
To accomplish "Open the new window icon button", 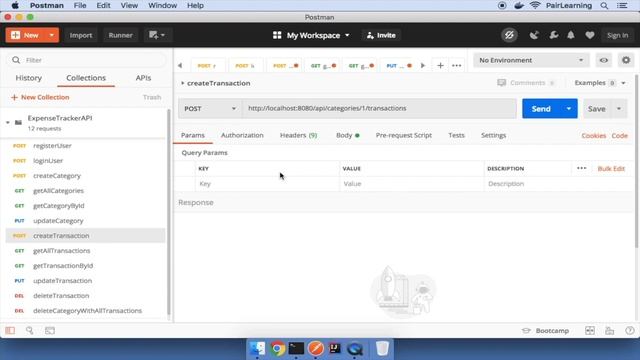I will click(x=157, y=35).
